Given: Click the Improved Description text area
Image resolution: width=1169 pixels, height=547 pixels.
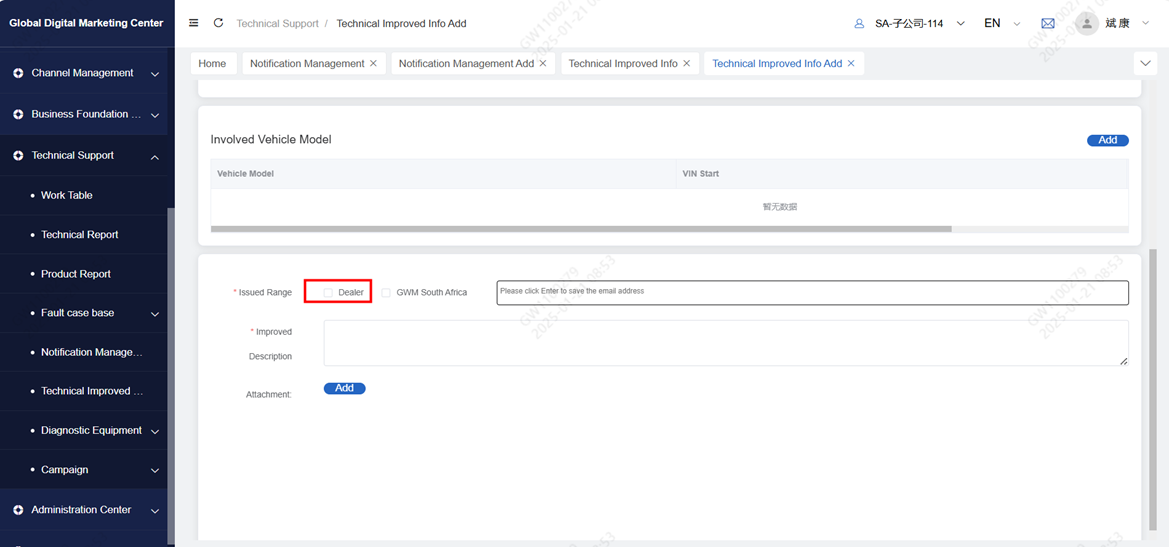Looking at the screenshot, I should [725, 343].
